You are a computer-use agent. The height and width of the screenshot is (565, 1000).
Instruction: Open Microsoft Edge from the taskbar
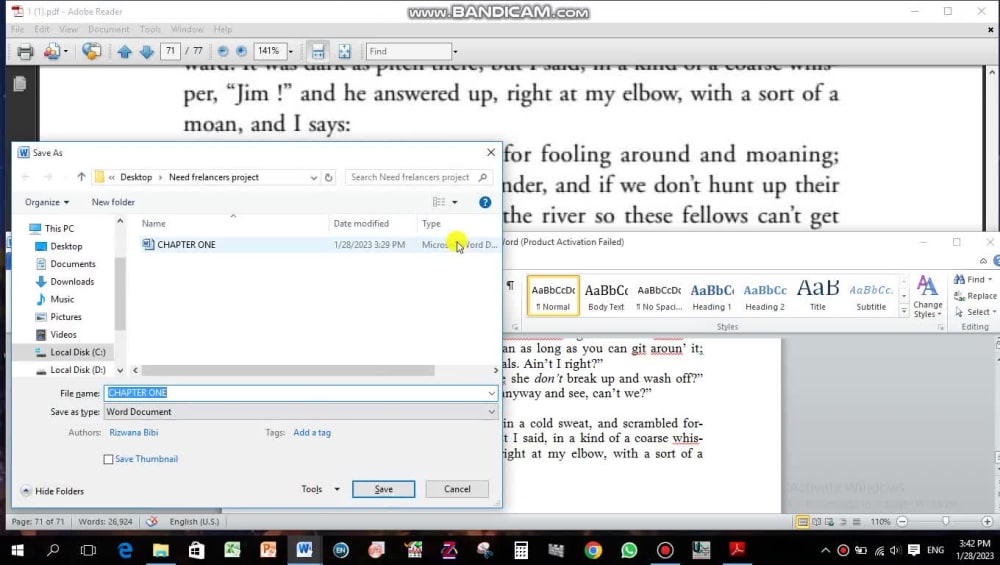[x=125, y=550]
